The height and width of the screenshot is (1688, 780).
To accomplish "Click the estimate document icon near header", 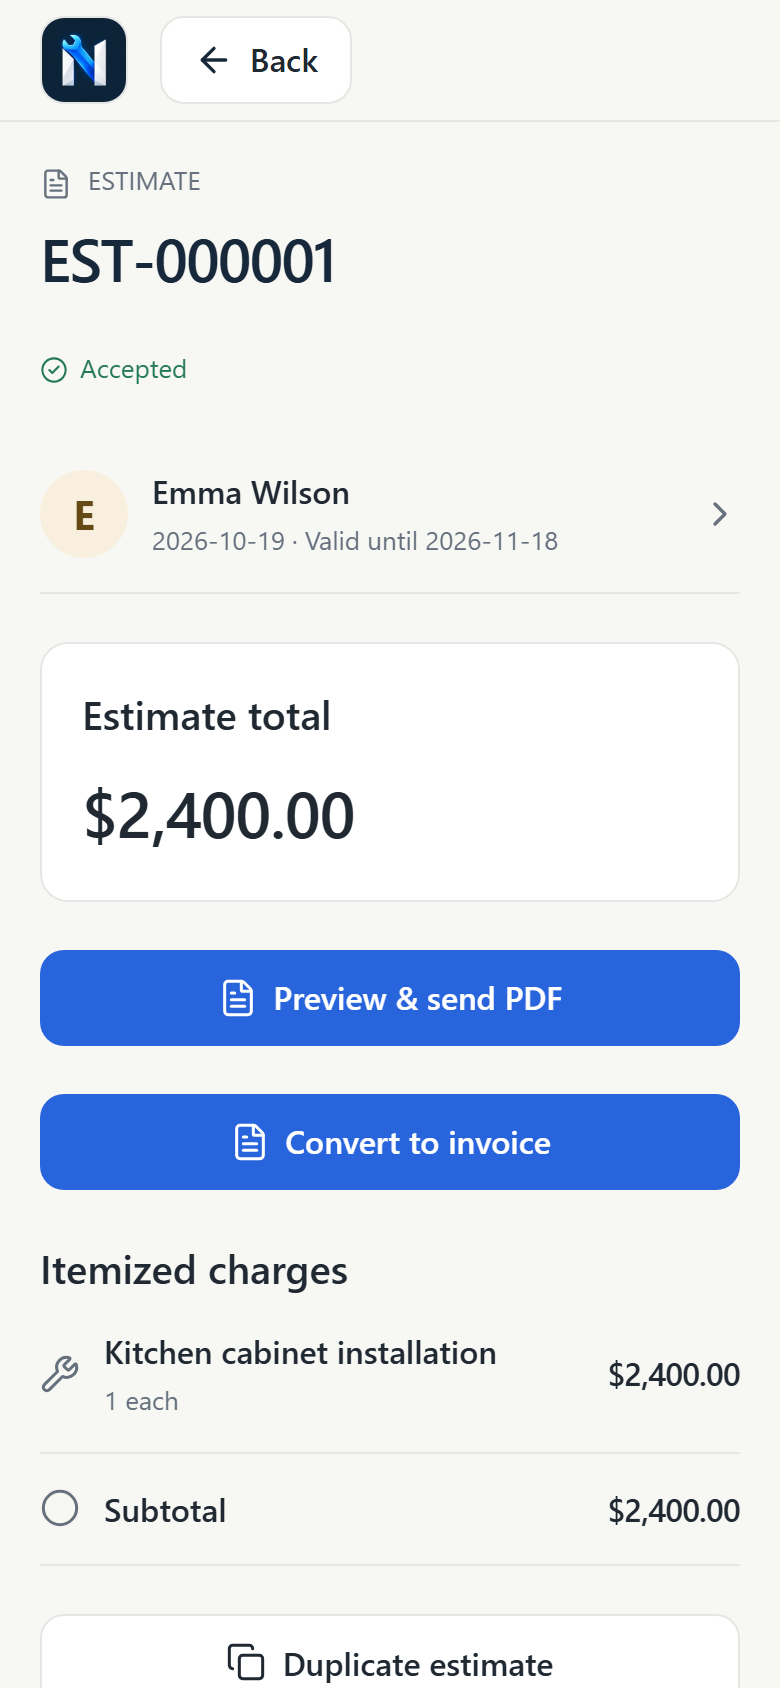I will tap(56, 183).
